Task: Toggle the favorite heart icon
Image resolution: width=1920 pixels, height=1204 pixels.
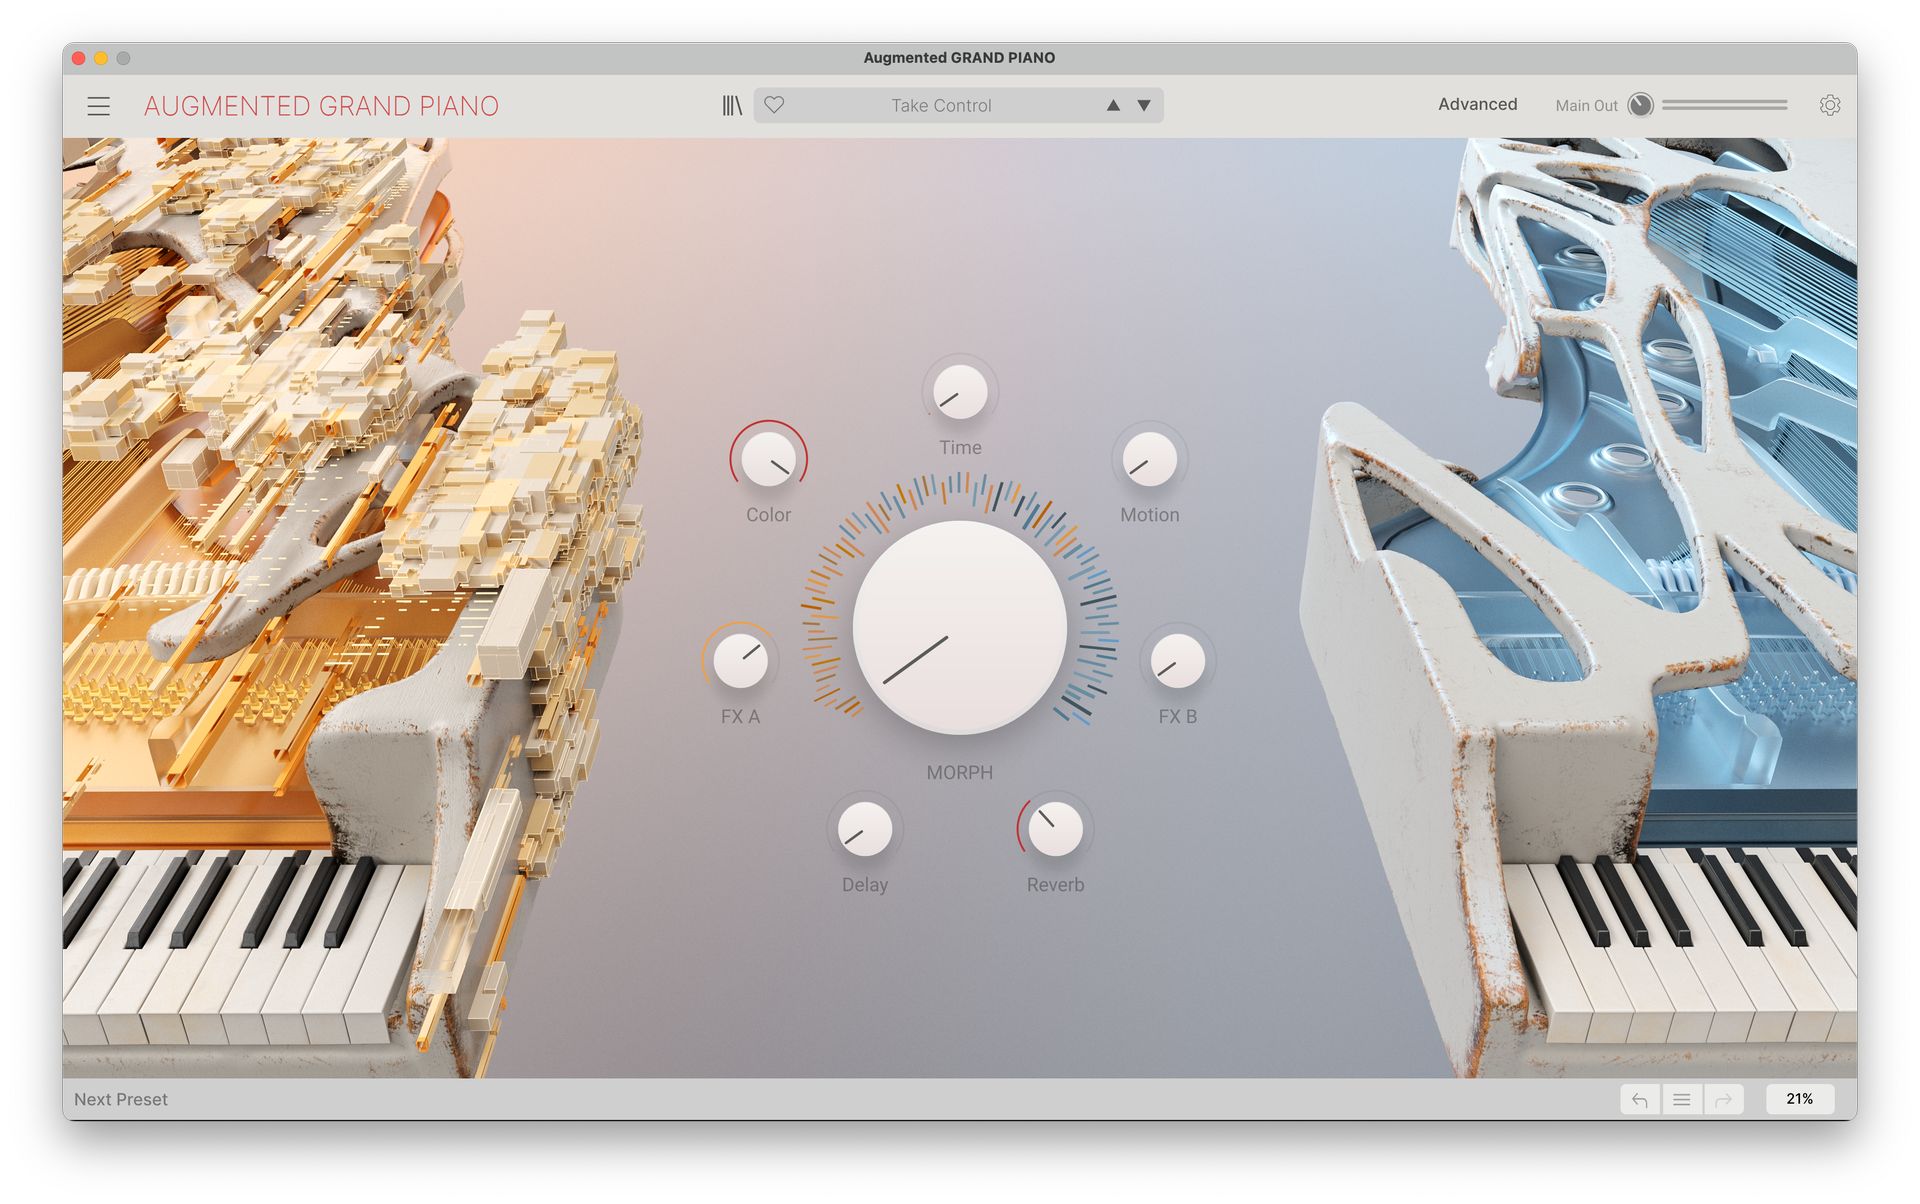Action: tap(774, 104)
